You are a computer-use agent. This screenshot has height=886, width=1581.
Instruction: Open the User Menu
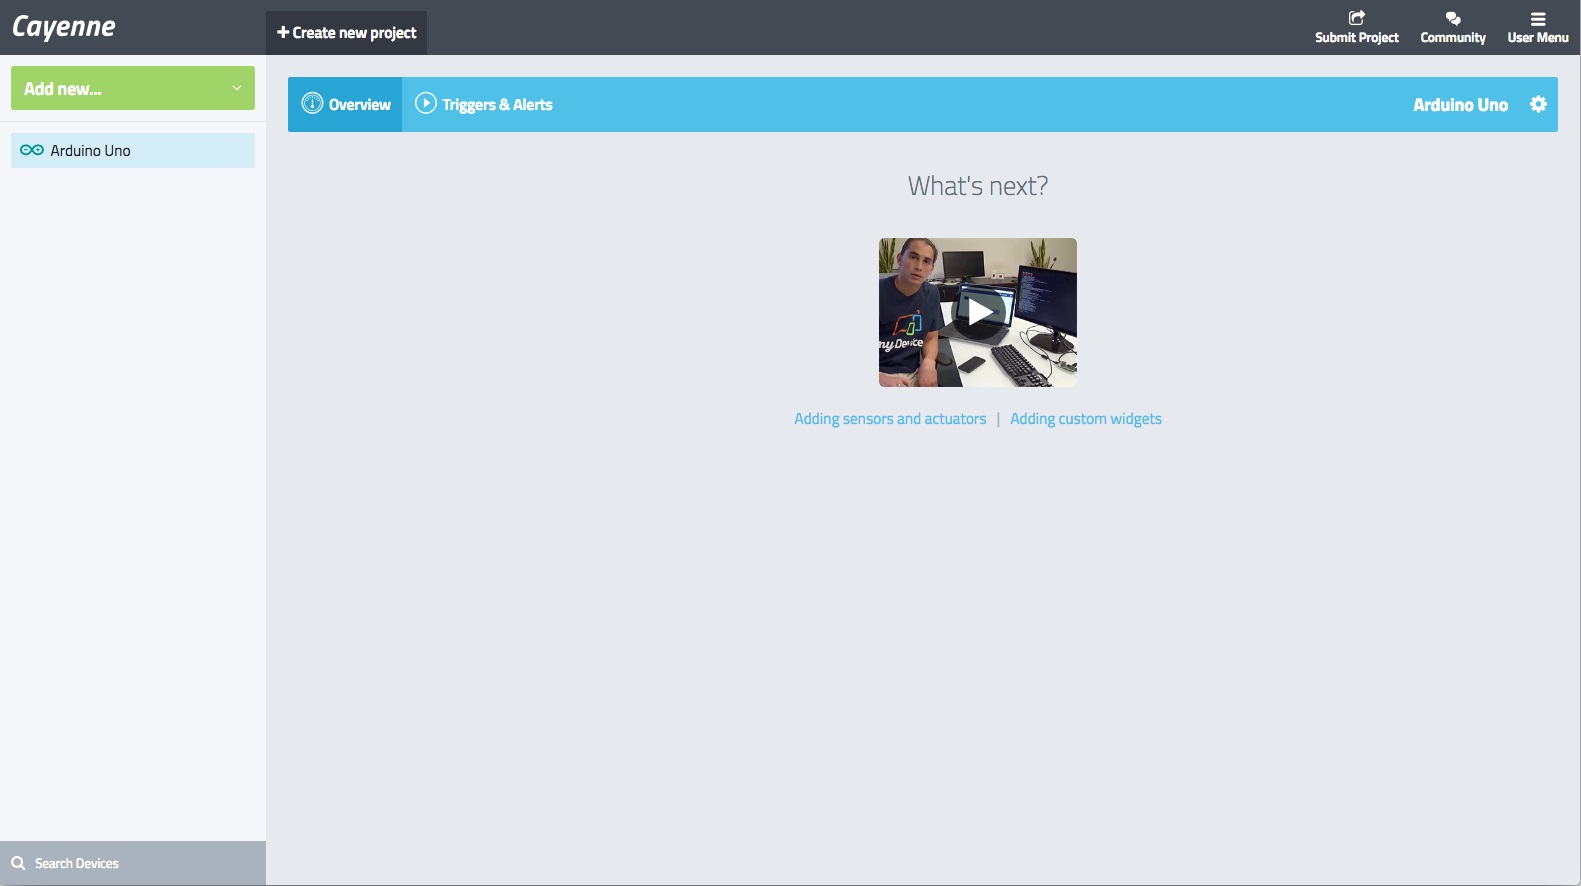1538,27
